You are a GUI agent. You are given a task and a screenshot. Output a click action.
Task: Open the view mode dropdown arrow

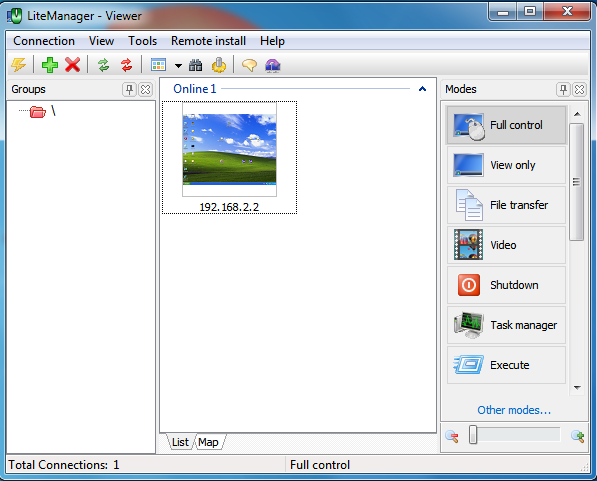[178, 66]
